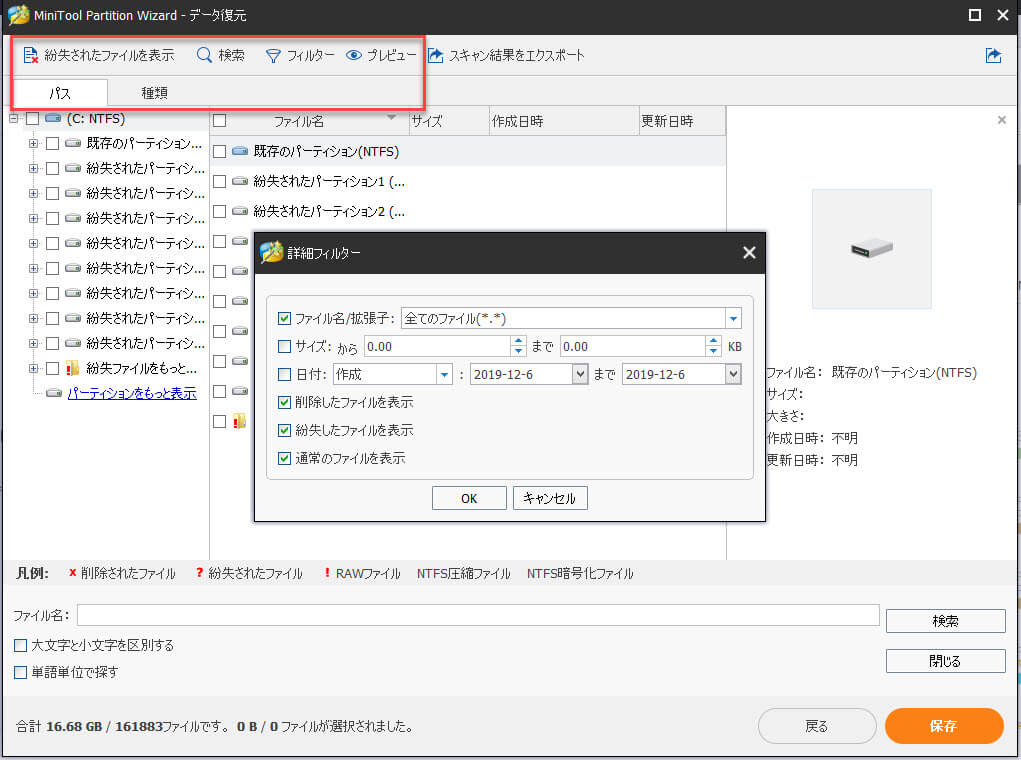Check the C: NTFS tree checkbox

33,119
